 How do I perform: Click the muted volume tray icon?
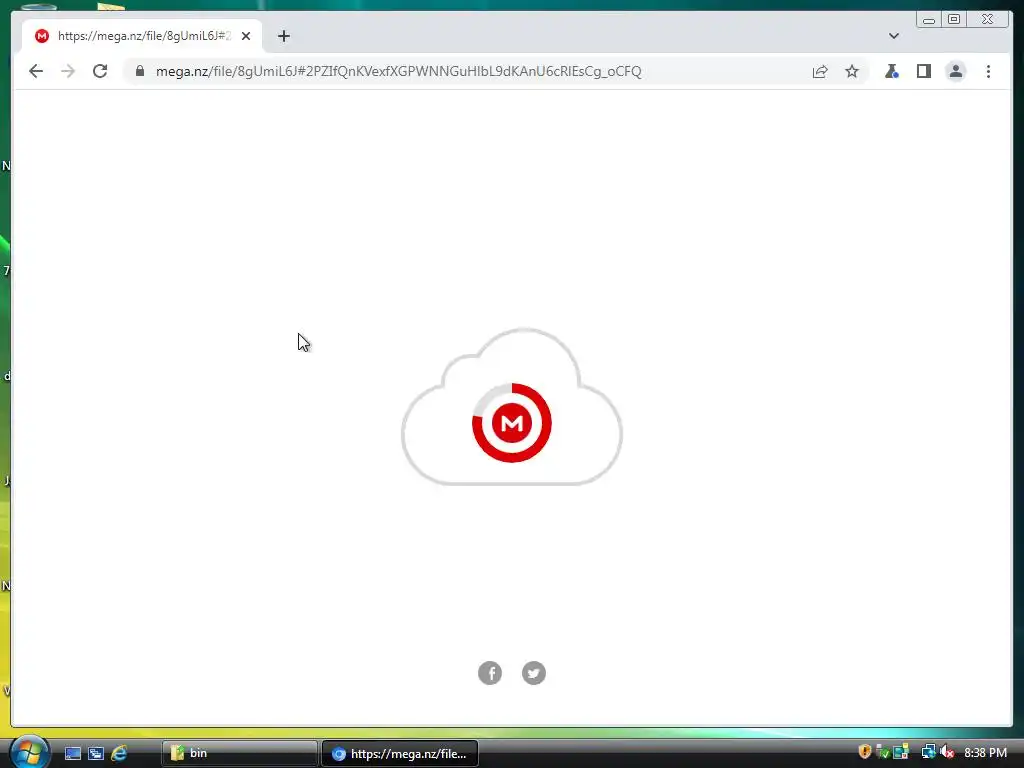947,752
